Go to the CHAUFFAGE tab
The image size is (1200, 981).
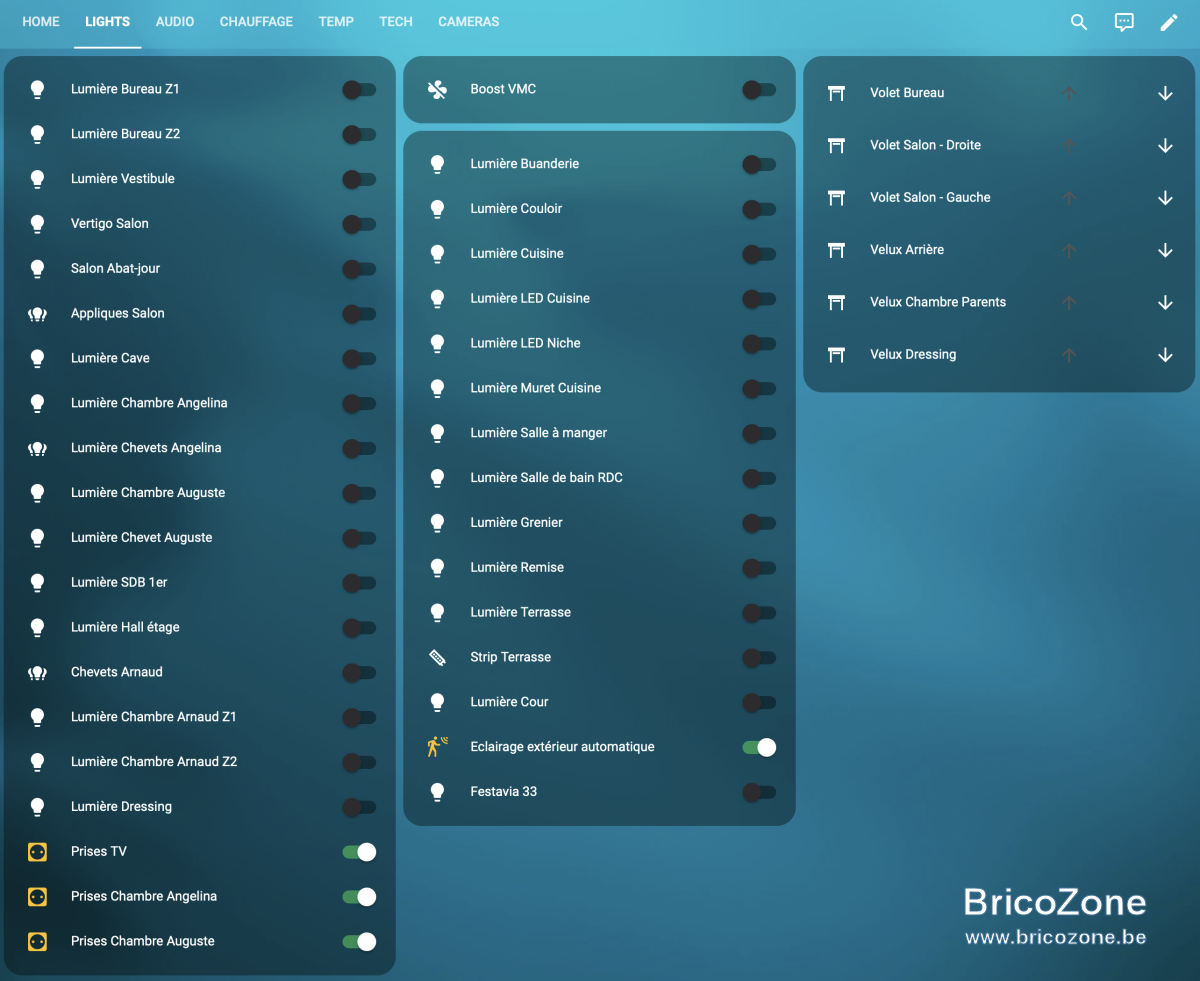tap(256, 22)
